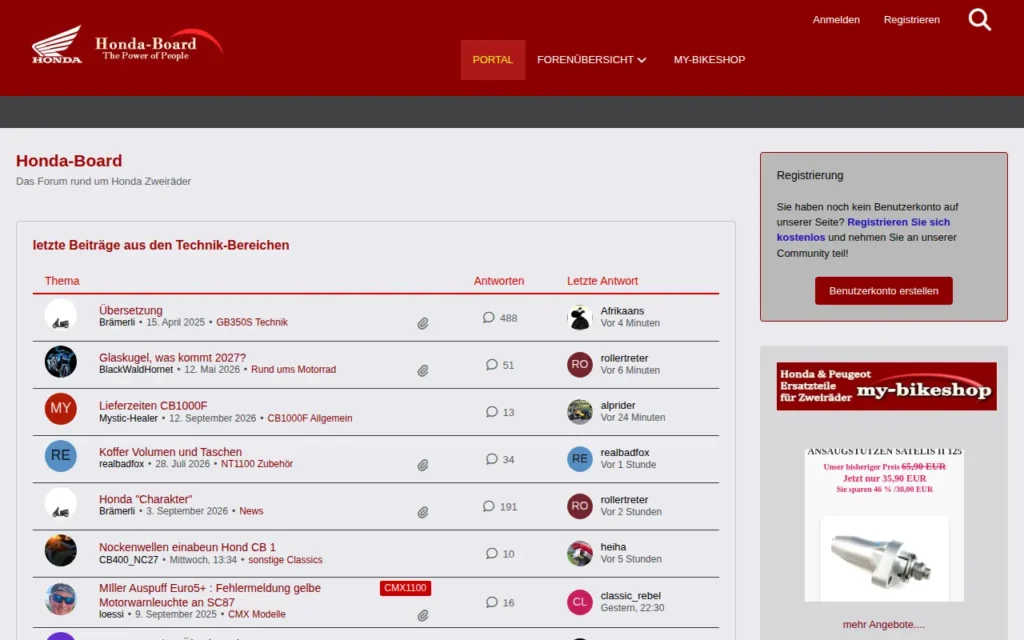Image resolution: width=1024 pixels, height=640 pixels.
Task: Follow the mehr Angebote.... link
Action: 884,624
